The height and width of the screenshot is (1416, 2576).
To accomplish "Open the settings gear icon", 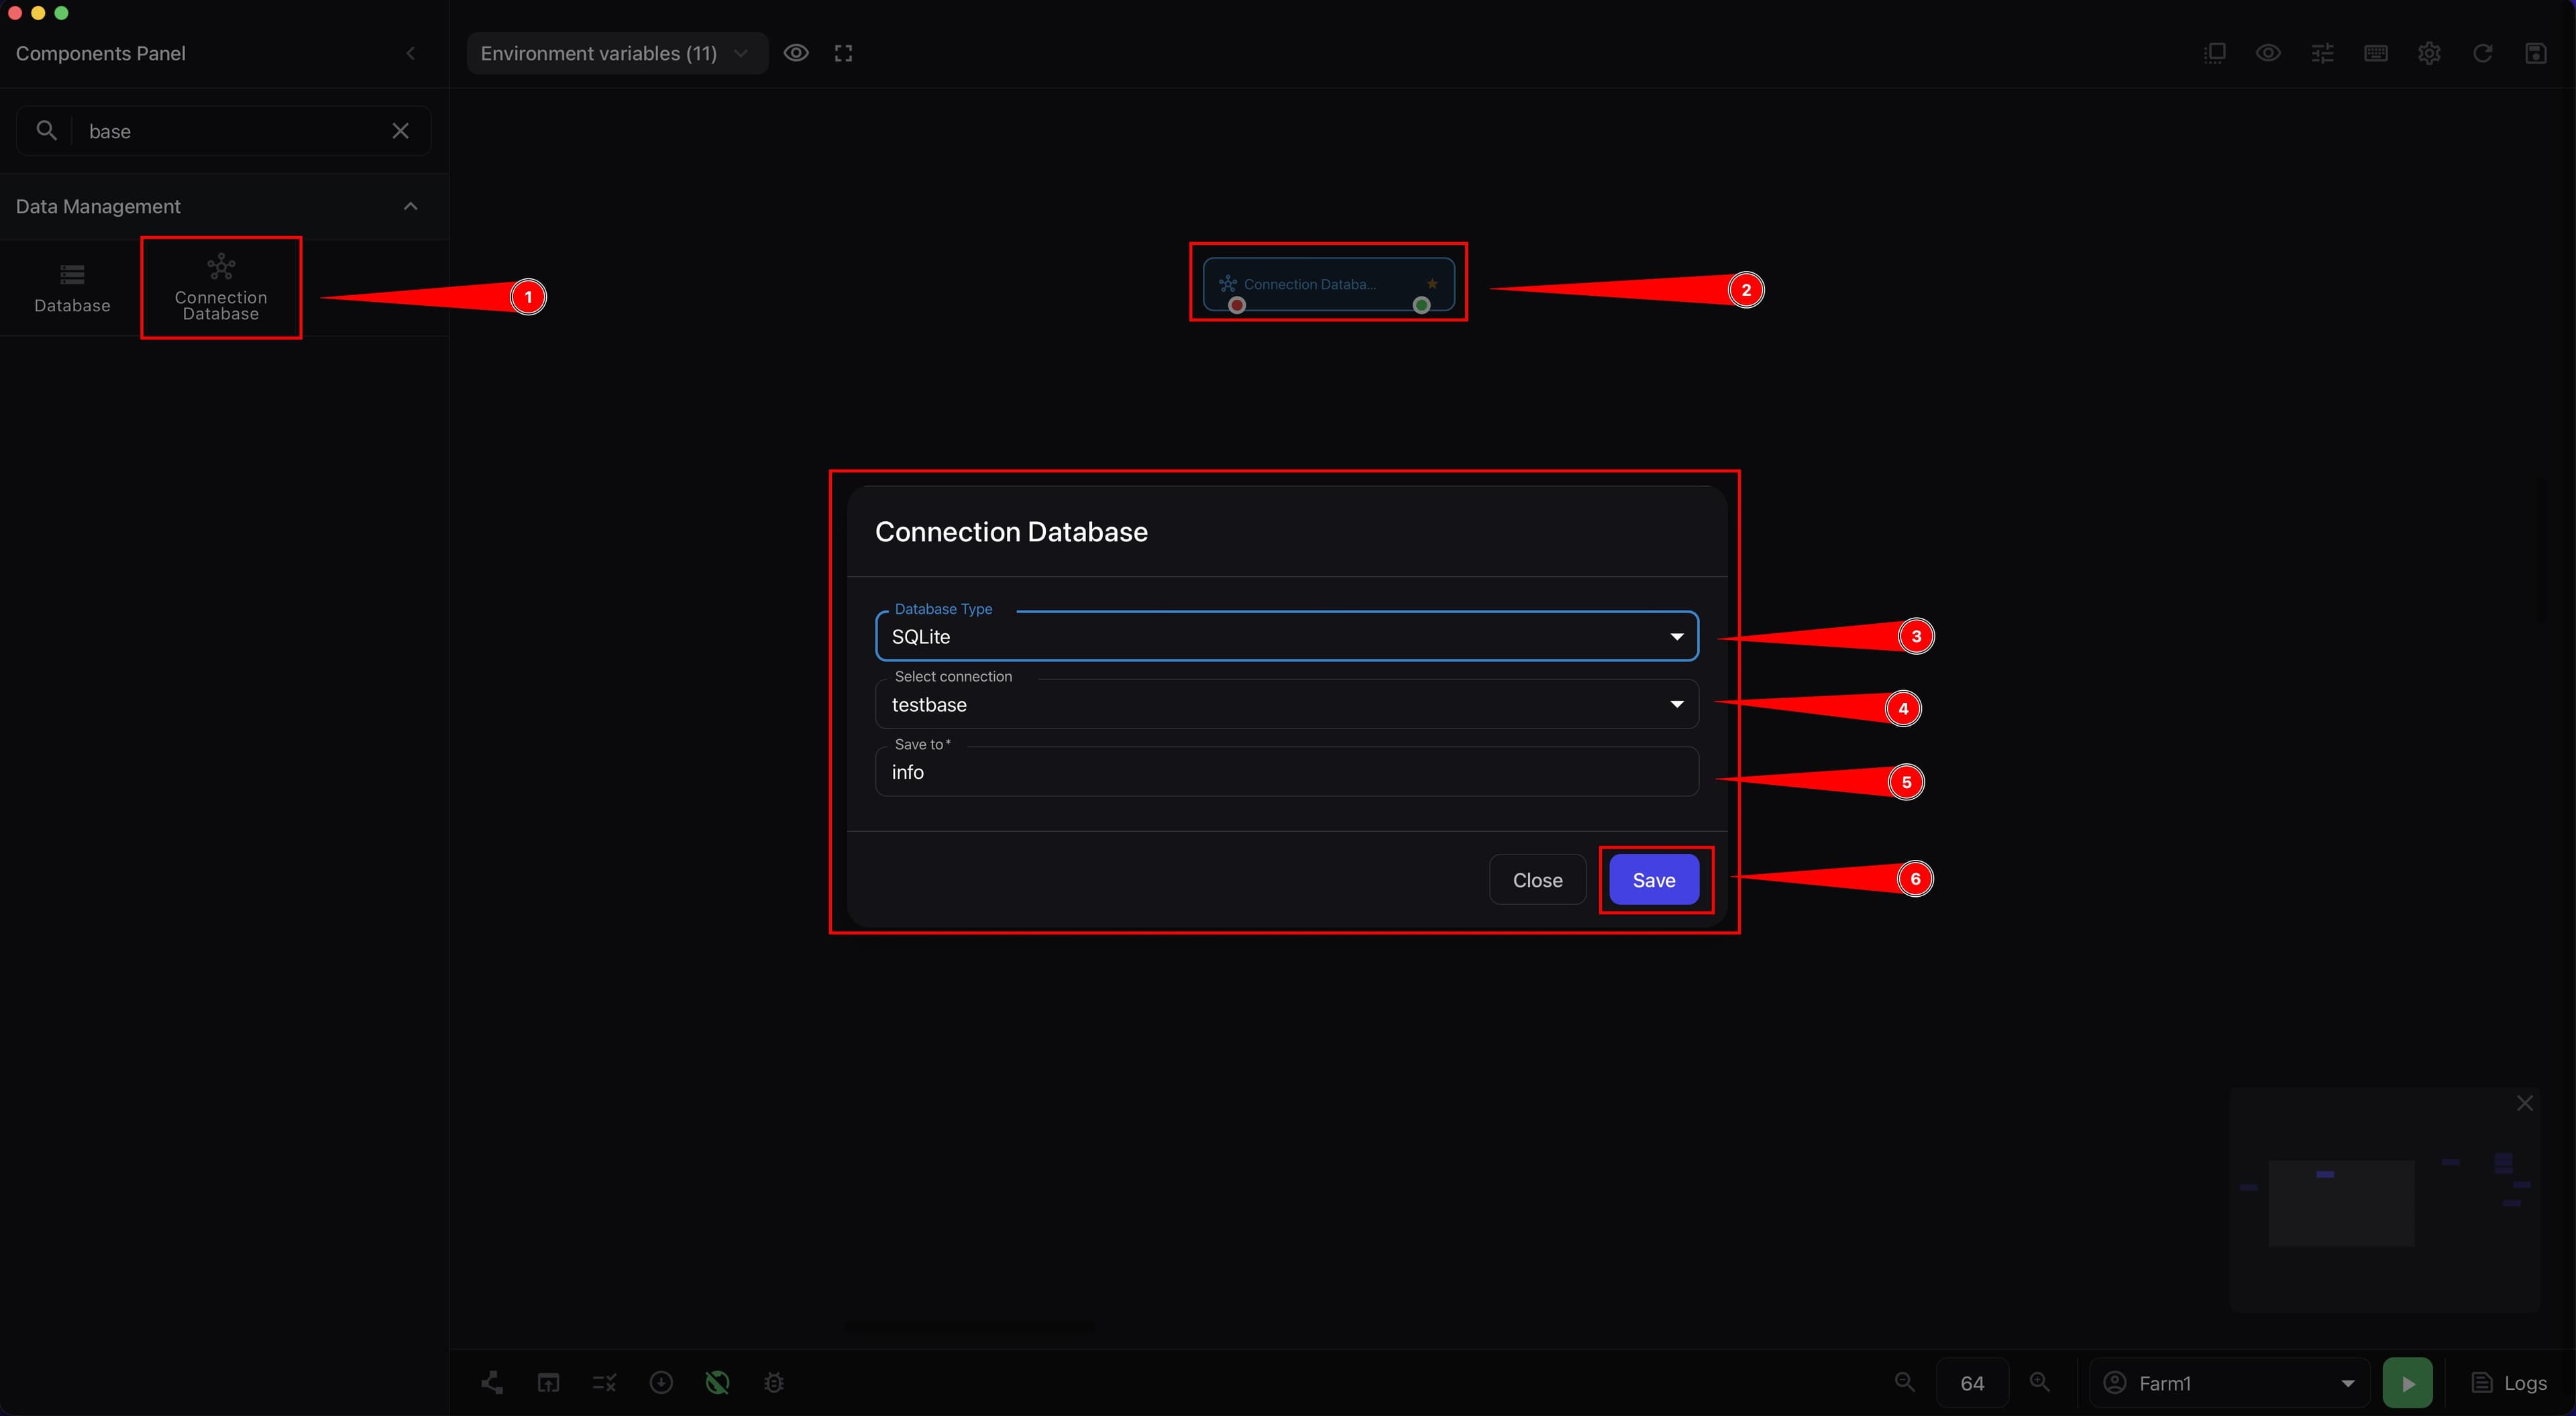I will click(x=2429, y=53).
